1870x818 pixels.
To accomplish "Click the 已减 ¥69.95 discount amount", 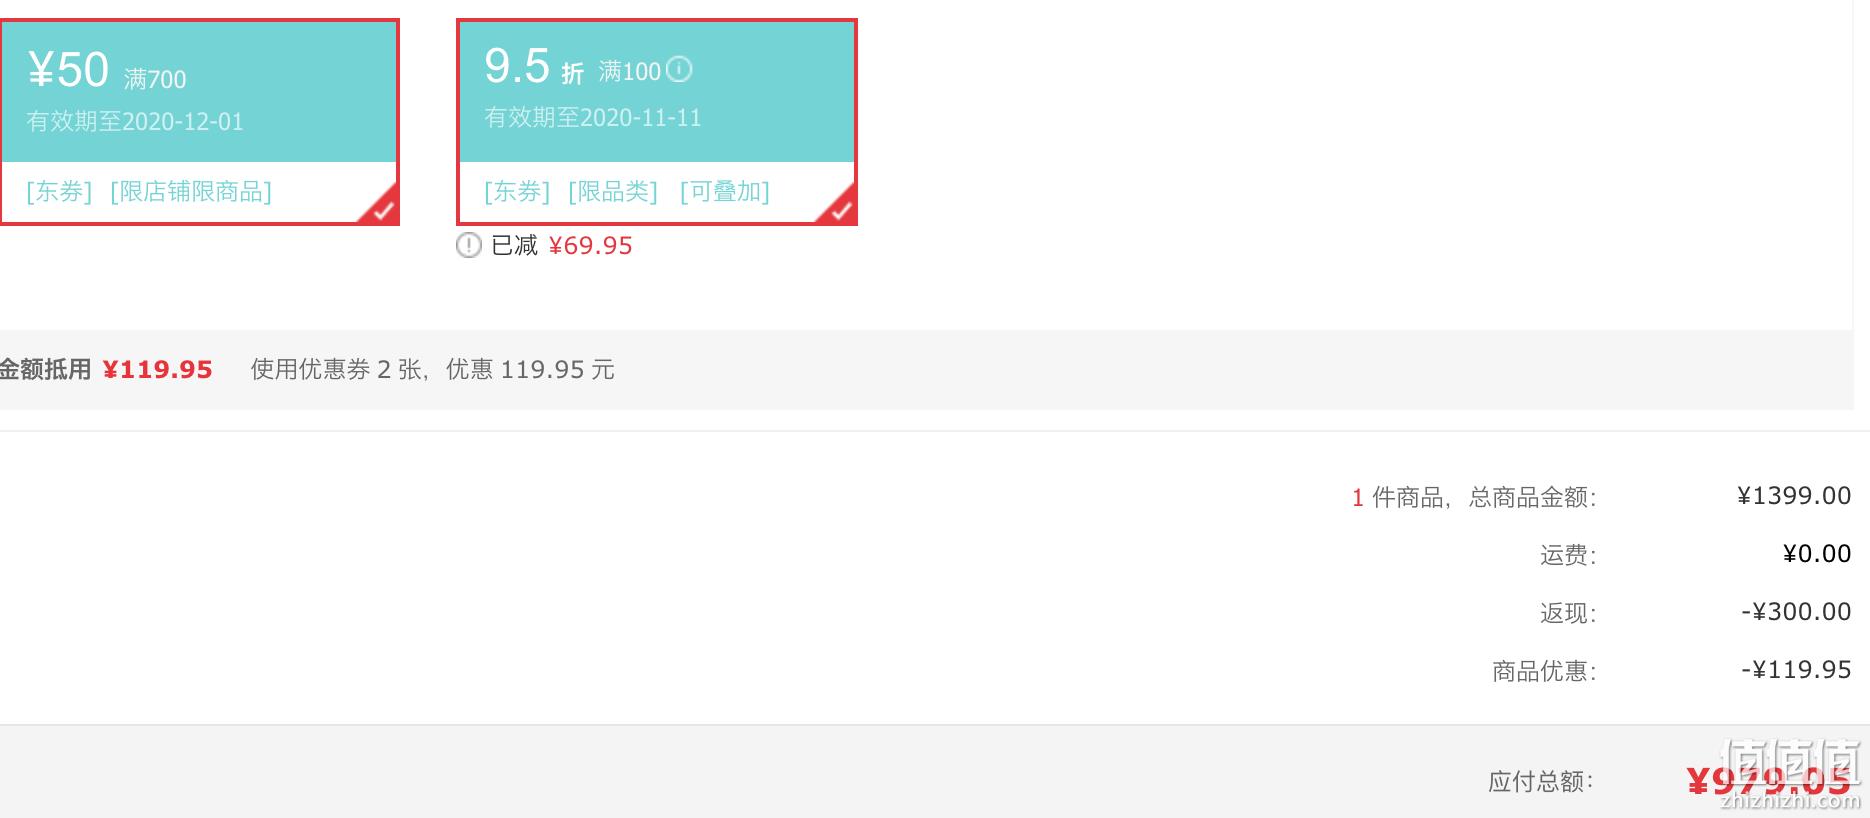I will coord(591,246).
